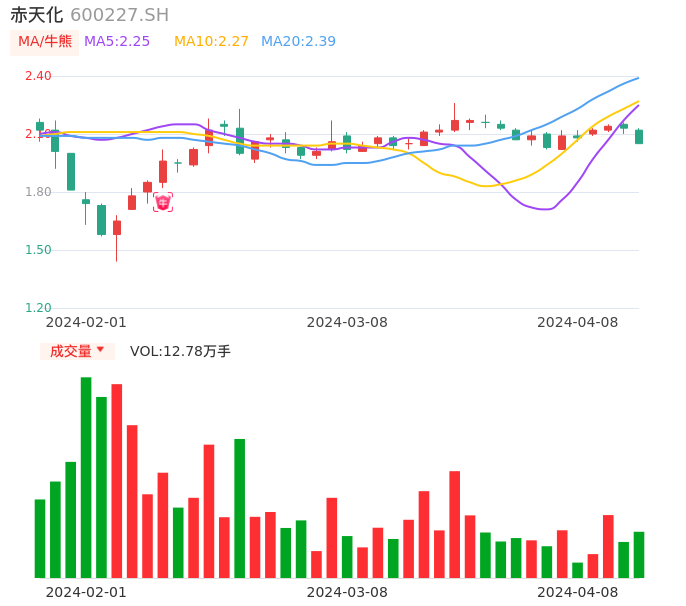Select the tallest red volume bar
The width and height of the screenshot is (686, 606).
[117, 480]
